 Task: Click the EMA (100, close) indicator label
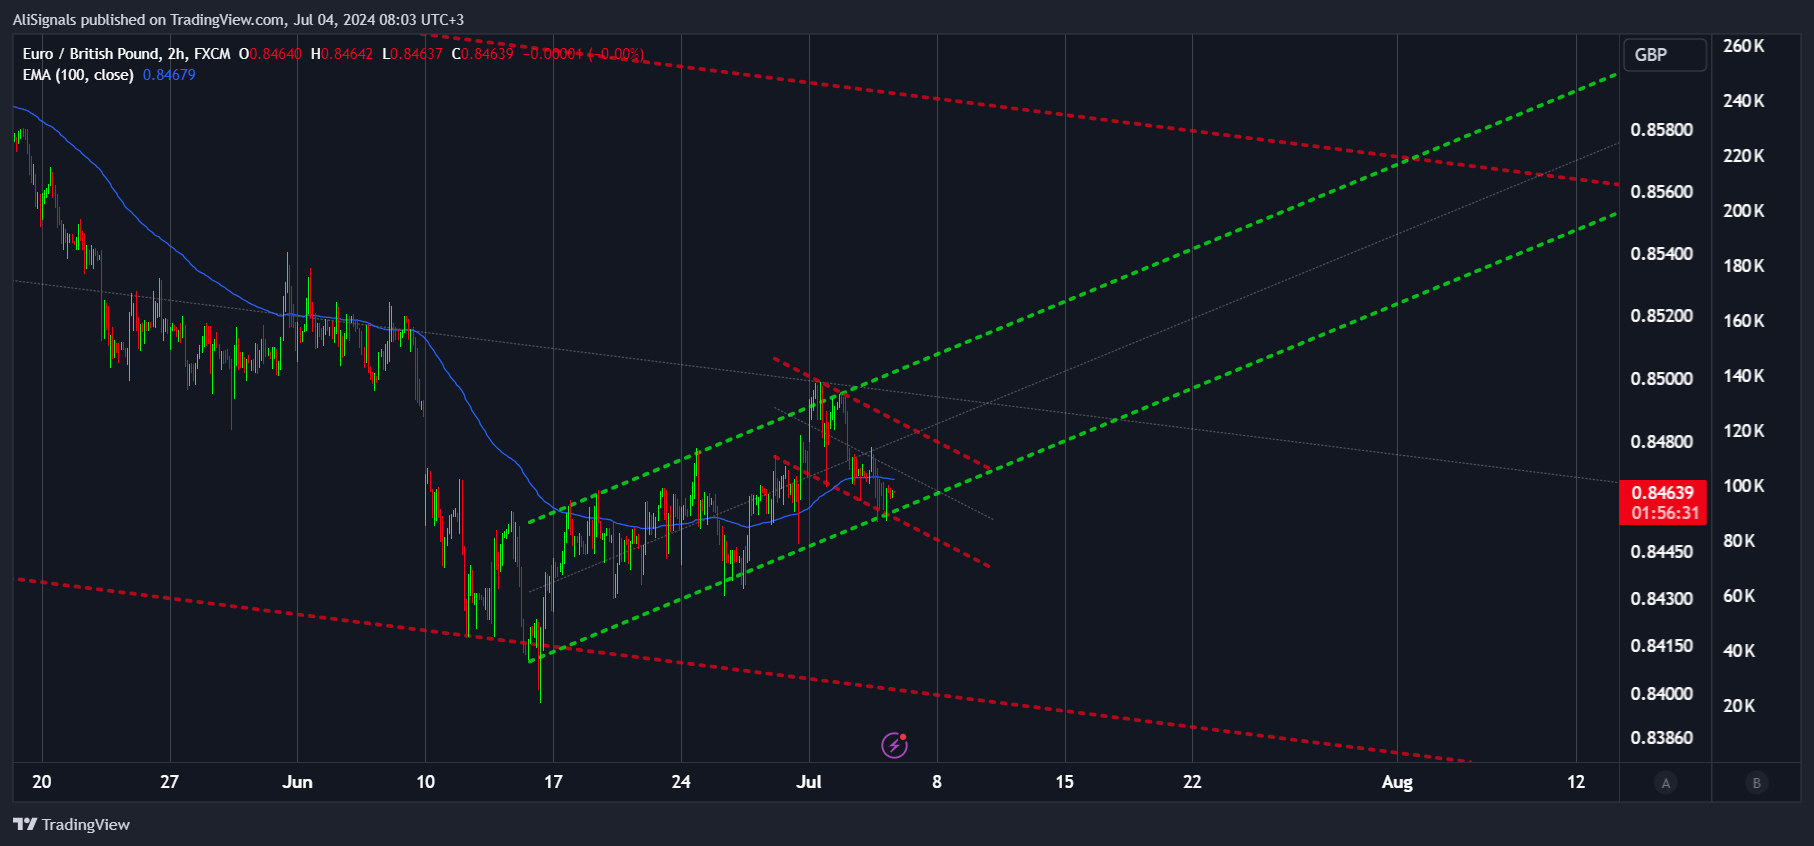(78, 75)
